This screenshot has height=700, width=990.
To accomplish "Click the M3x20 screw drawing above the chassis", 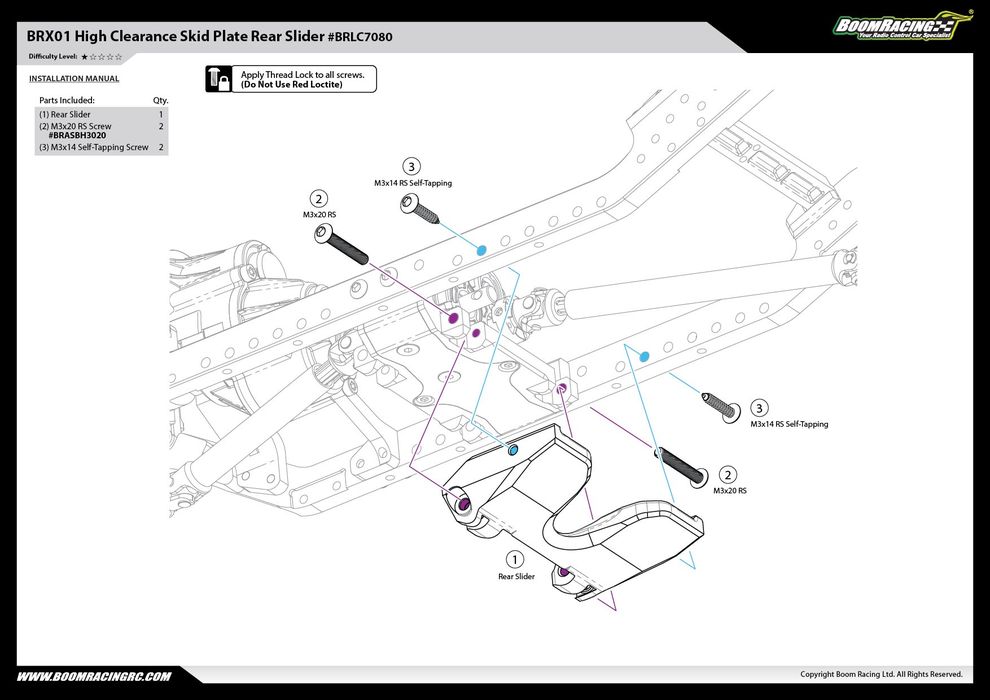I will click(x=341, y=246).
